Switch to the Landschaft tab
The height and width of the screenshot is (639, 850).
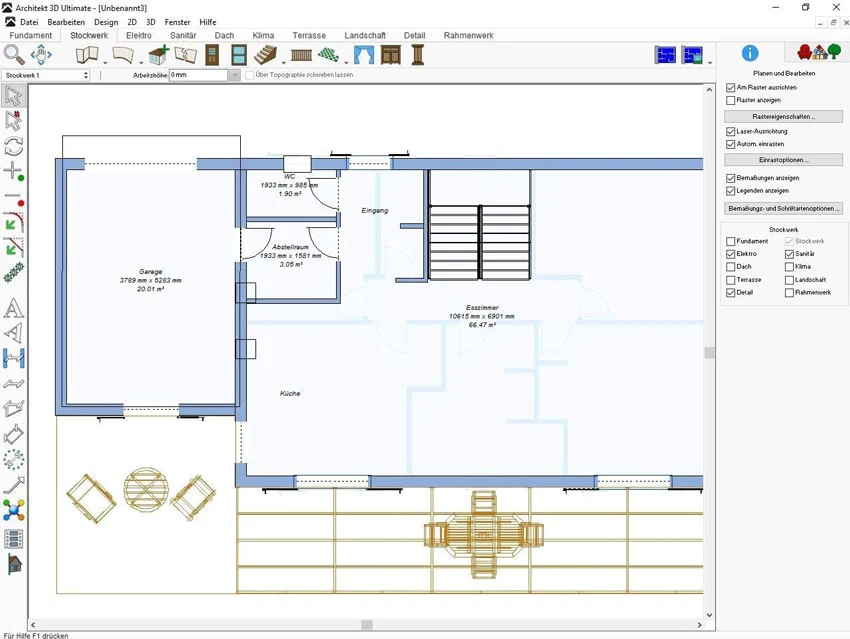[x=365, y=35]
